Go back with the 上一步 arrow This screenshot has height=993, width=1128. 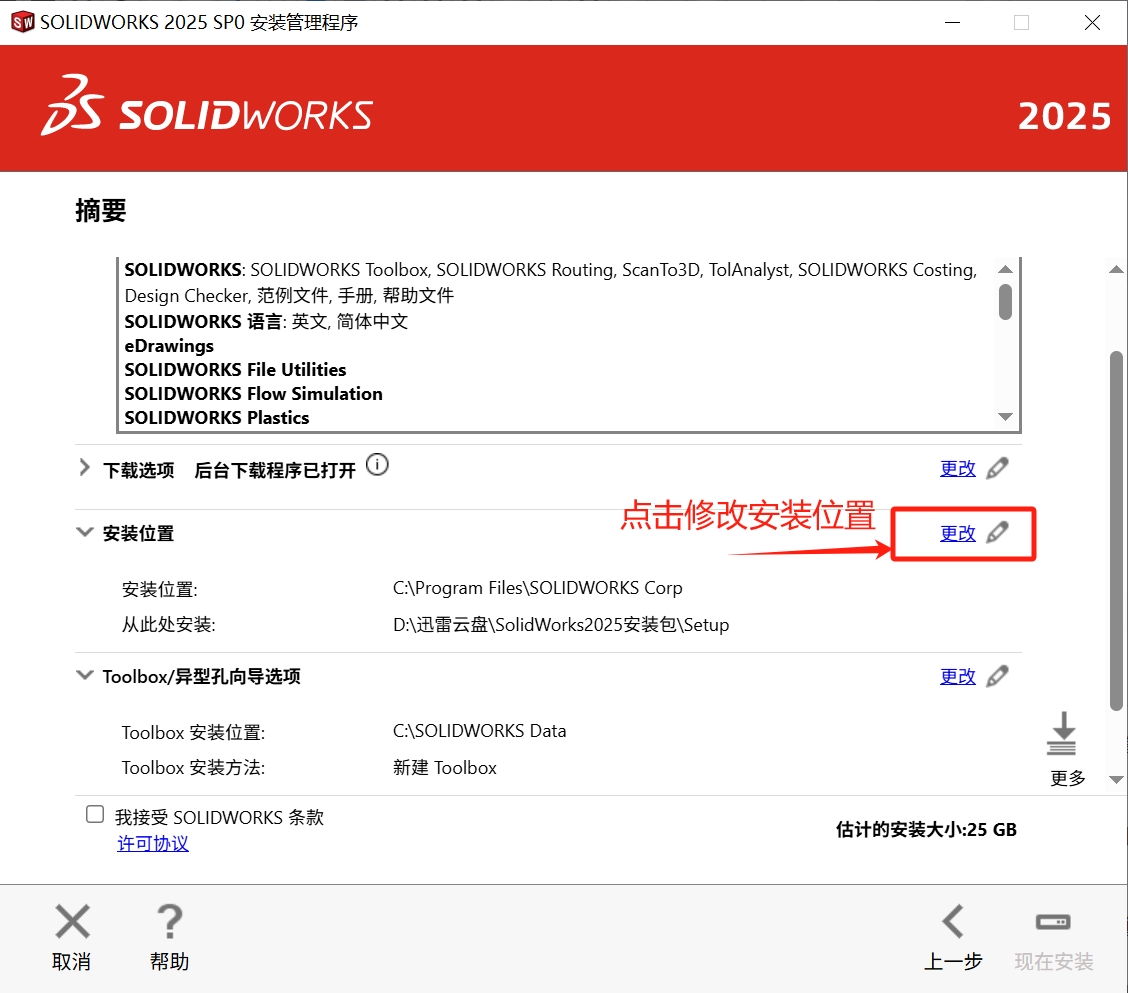(953, 922)
